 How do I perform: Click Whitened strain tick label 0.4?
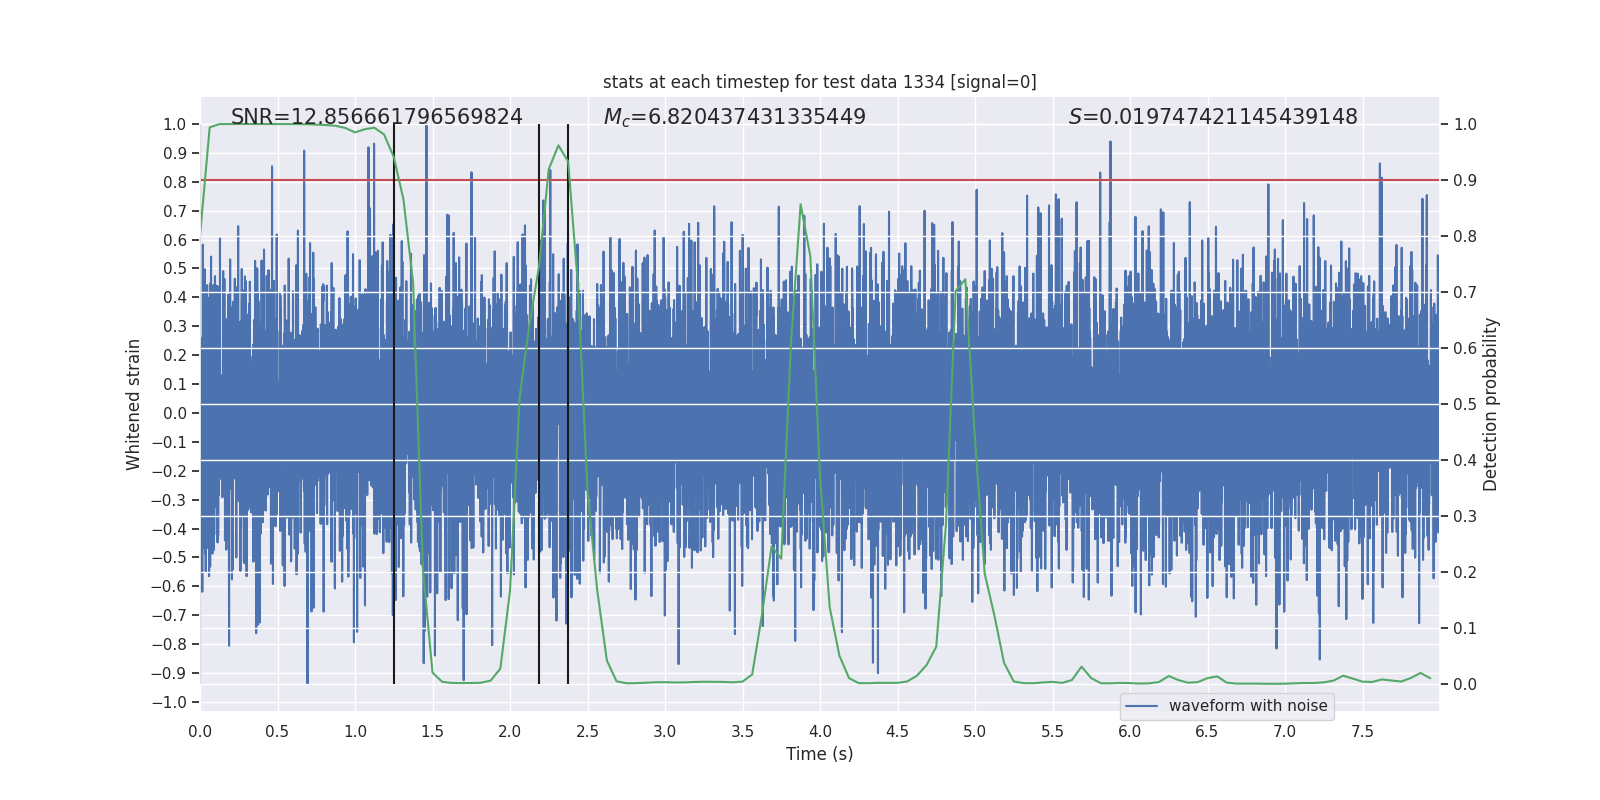[x=175, y=297]
